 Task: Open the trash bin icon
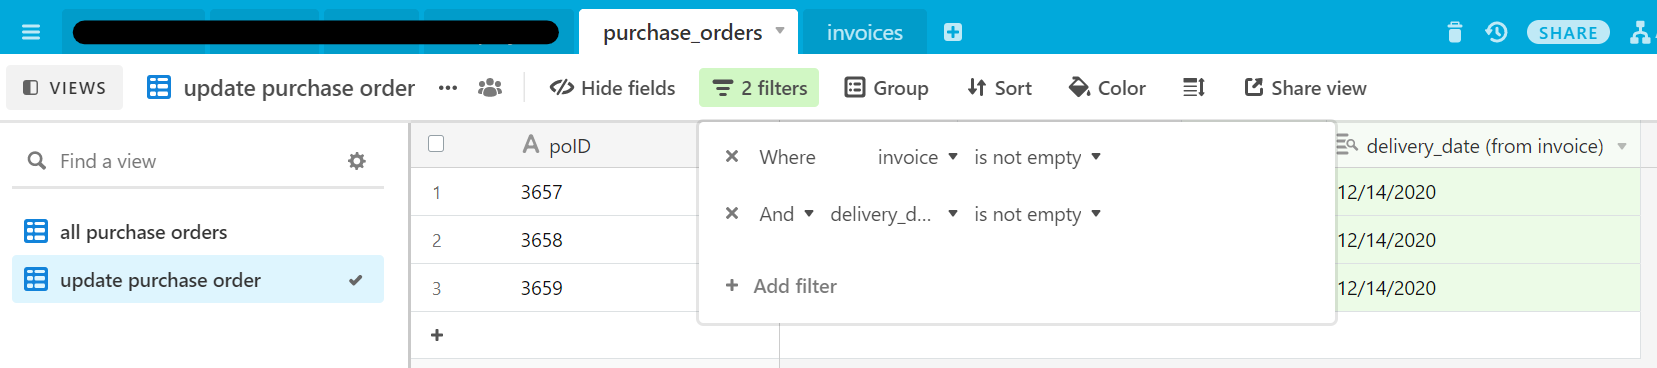pyautogui.click(x=1455, y=32)
